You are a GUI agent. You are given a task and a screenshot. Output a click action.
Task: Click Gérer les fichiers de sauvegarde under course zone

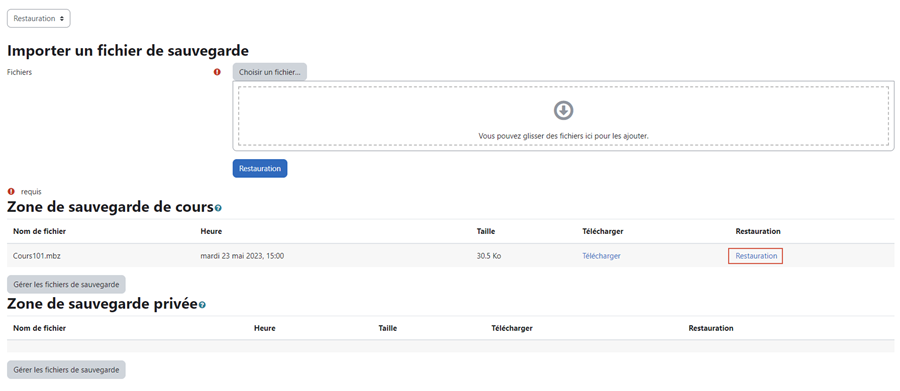tap(66, 284)
